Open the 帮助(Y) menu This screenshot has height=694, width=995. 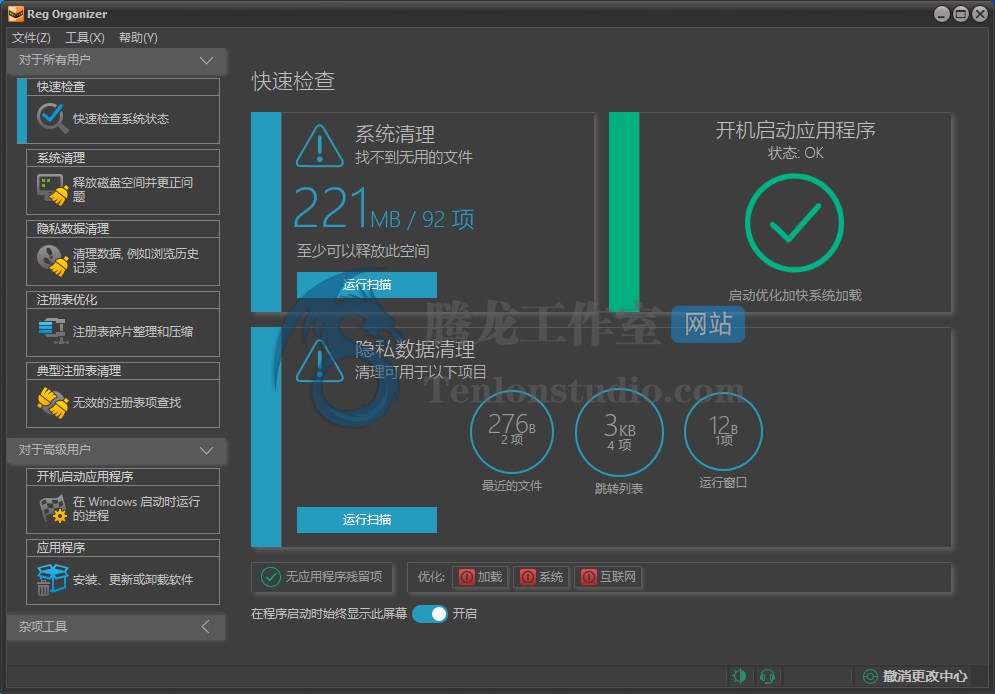coord(138,38)
